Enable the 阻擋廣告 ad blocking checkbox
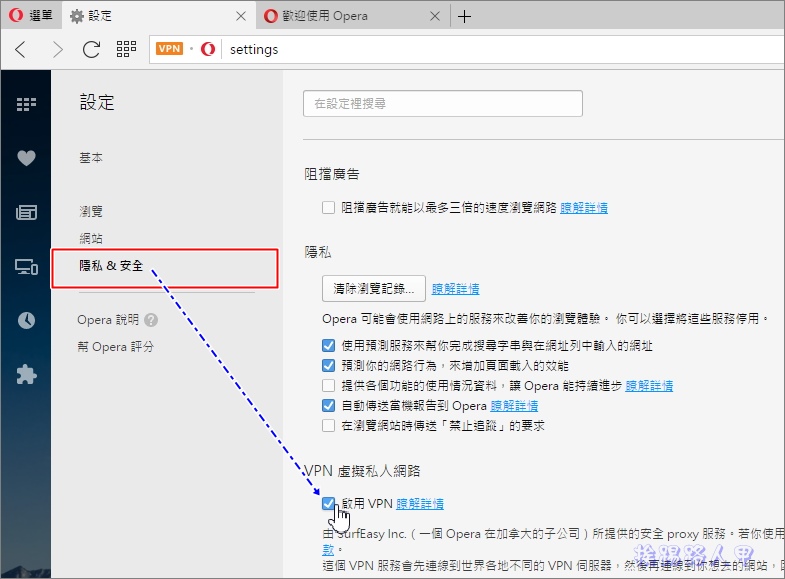 point(328,207)
